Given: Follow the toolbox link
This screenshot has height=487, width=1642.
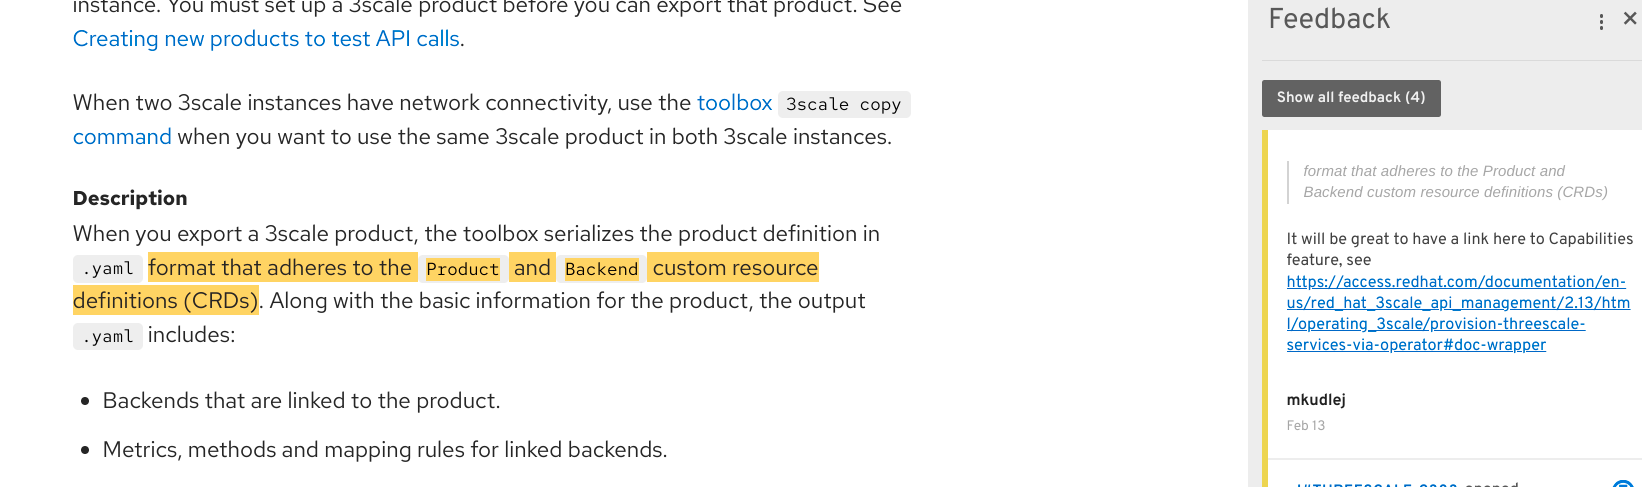Looking at the screenshot, I should click(x=734, y=103).
